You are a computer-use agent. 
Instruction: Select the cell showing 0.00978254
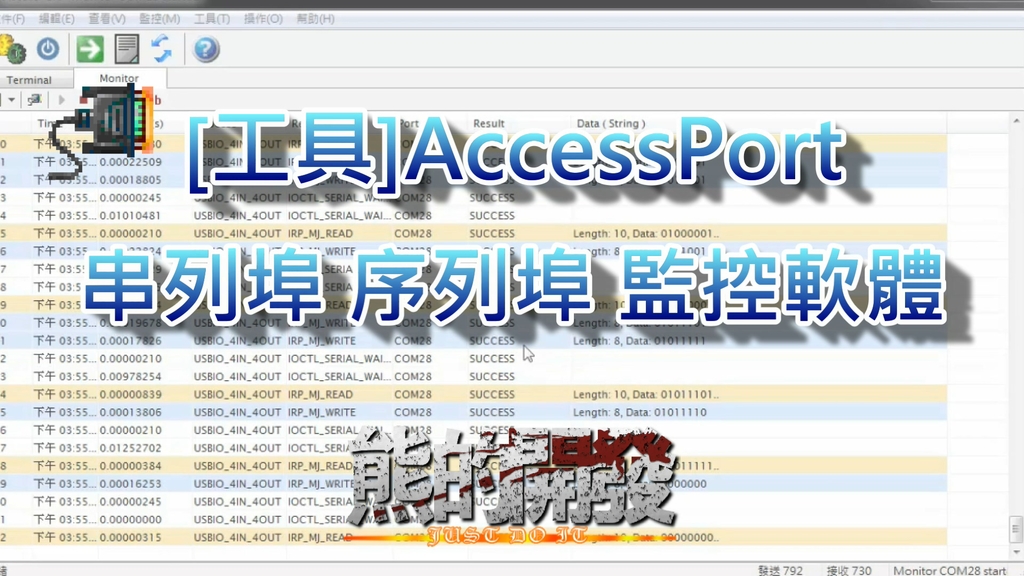[x=131, y=377]
